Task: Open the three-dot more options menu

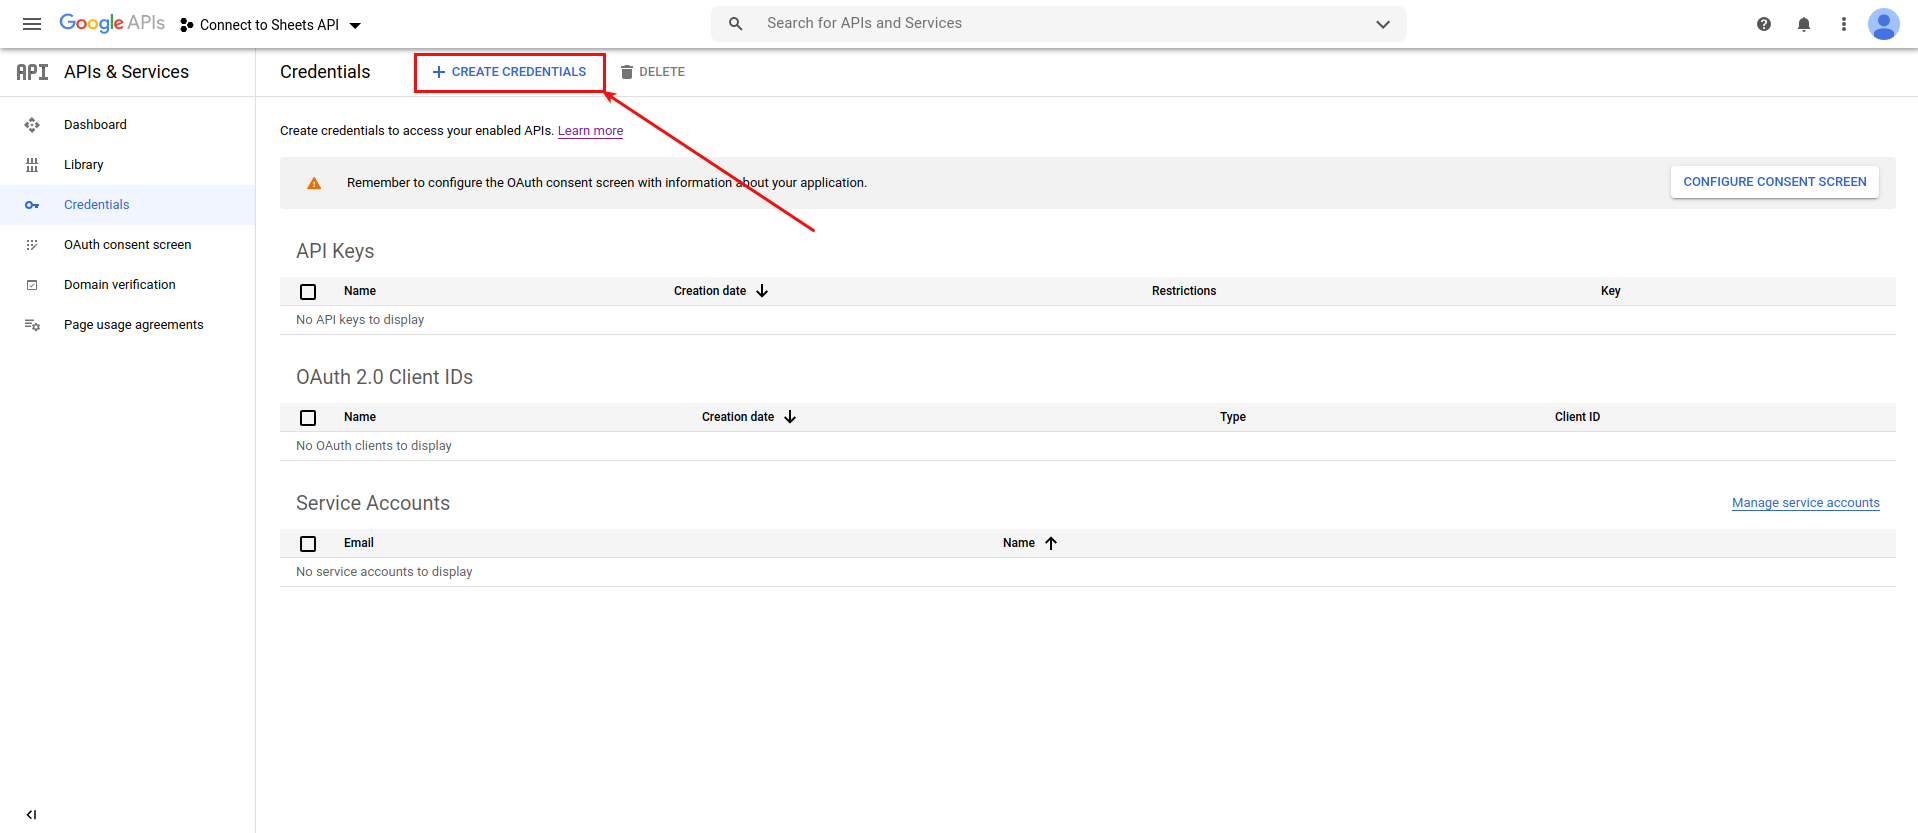Action: click(1844, 24)
